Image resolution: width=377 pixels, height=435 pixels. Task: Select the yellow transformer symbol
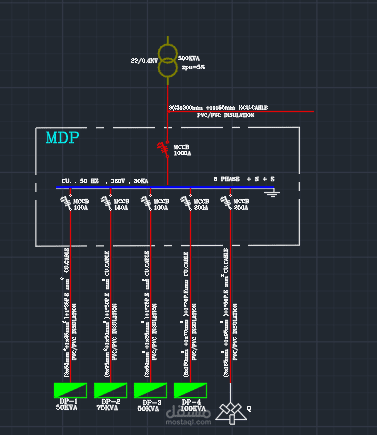(168, 61)
